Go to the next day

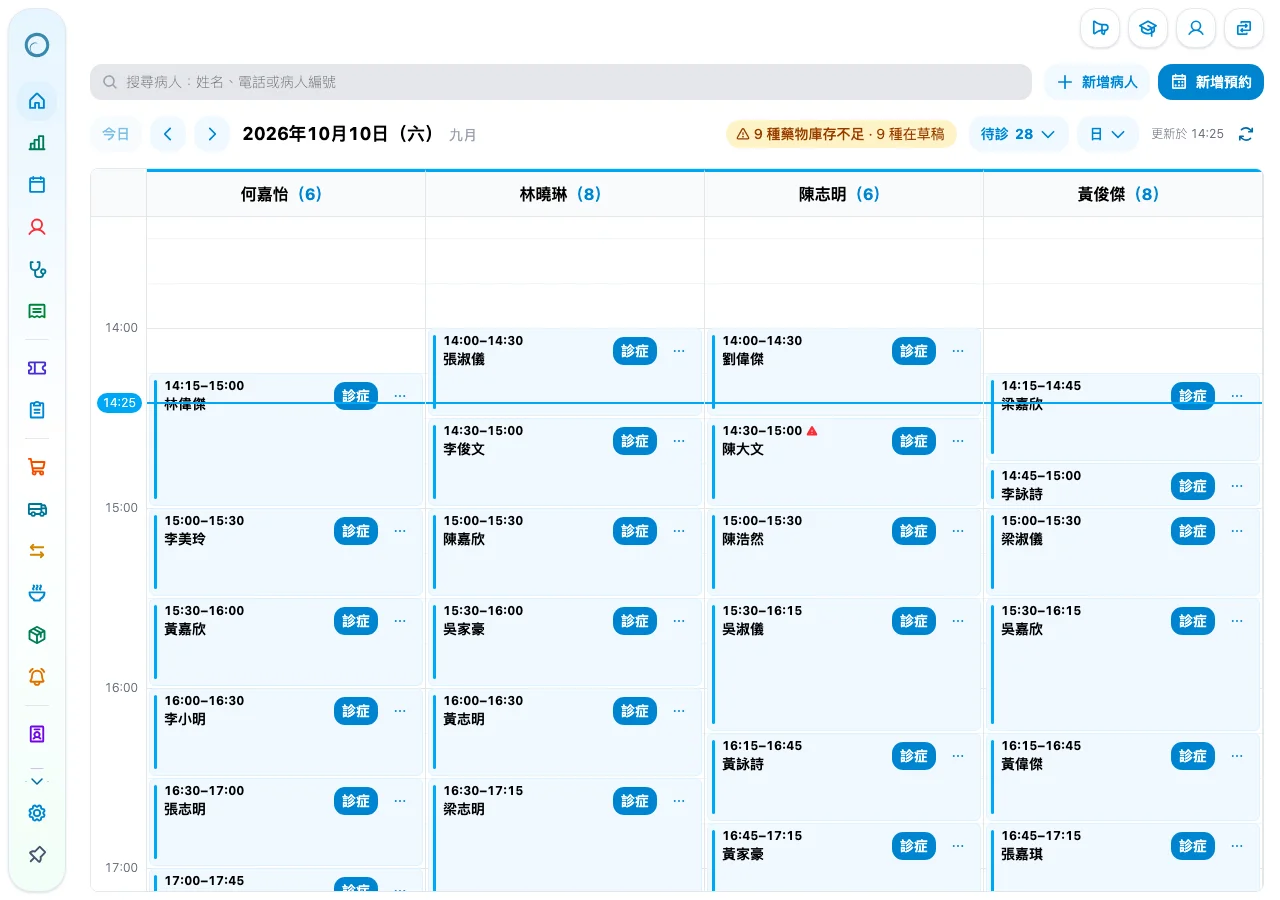coord(212,134)
